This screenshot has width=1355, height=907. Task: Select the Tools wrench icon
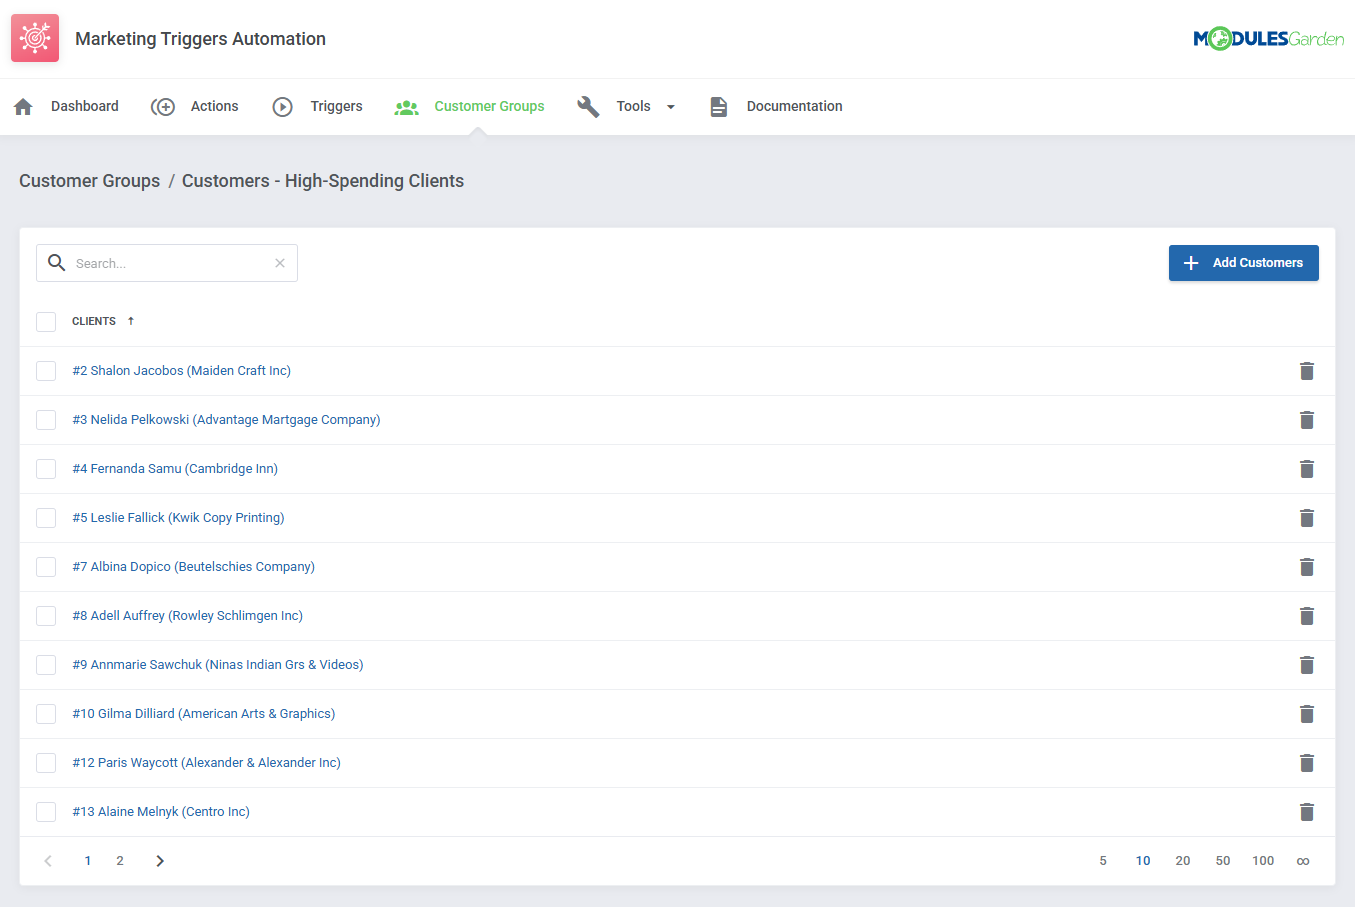(588, 106)
